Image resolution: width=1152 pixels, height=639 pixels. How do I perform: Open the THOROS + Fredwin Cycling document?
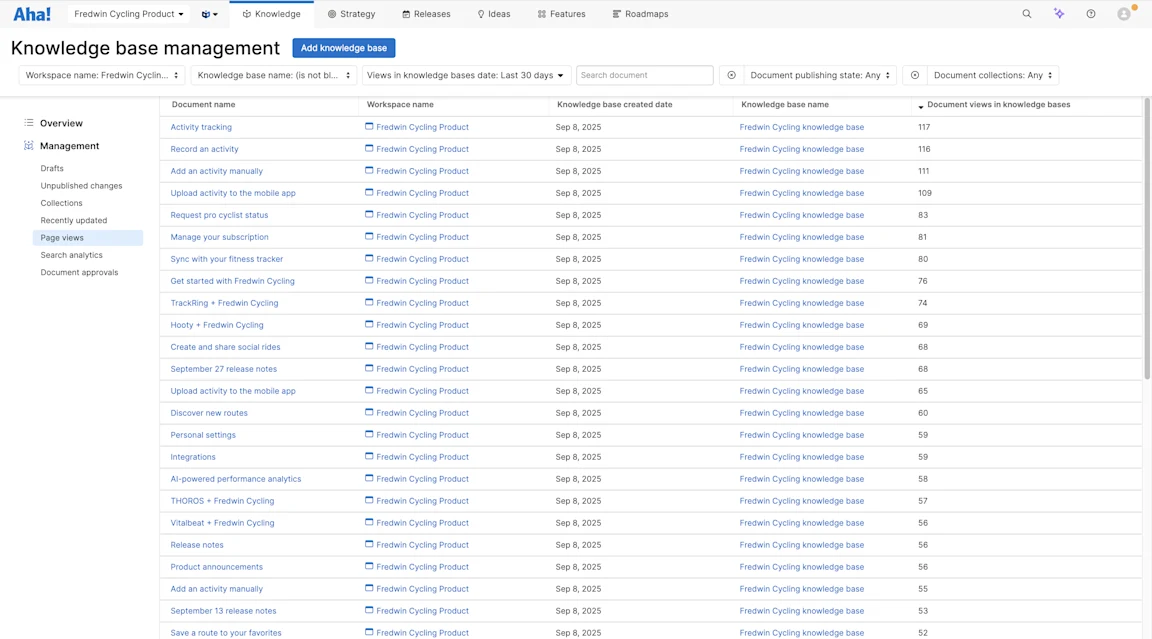point(222,501)
